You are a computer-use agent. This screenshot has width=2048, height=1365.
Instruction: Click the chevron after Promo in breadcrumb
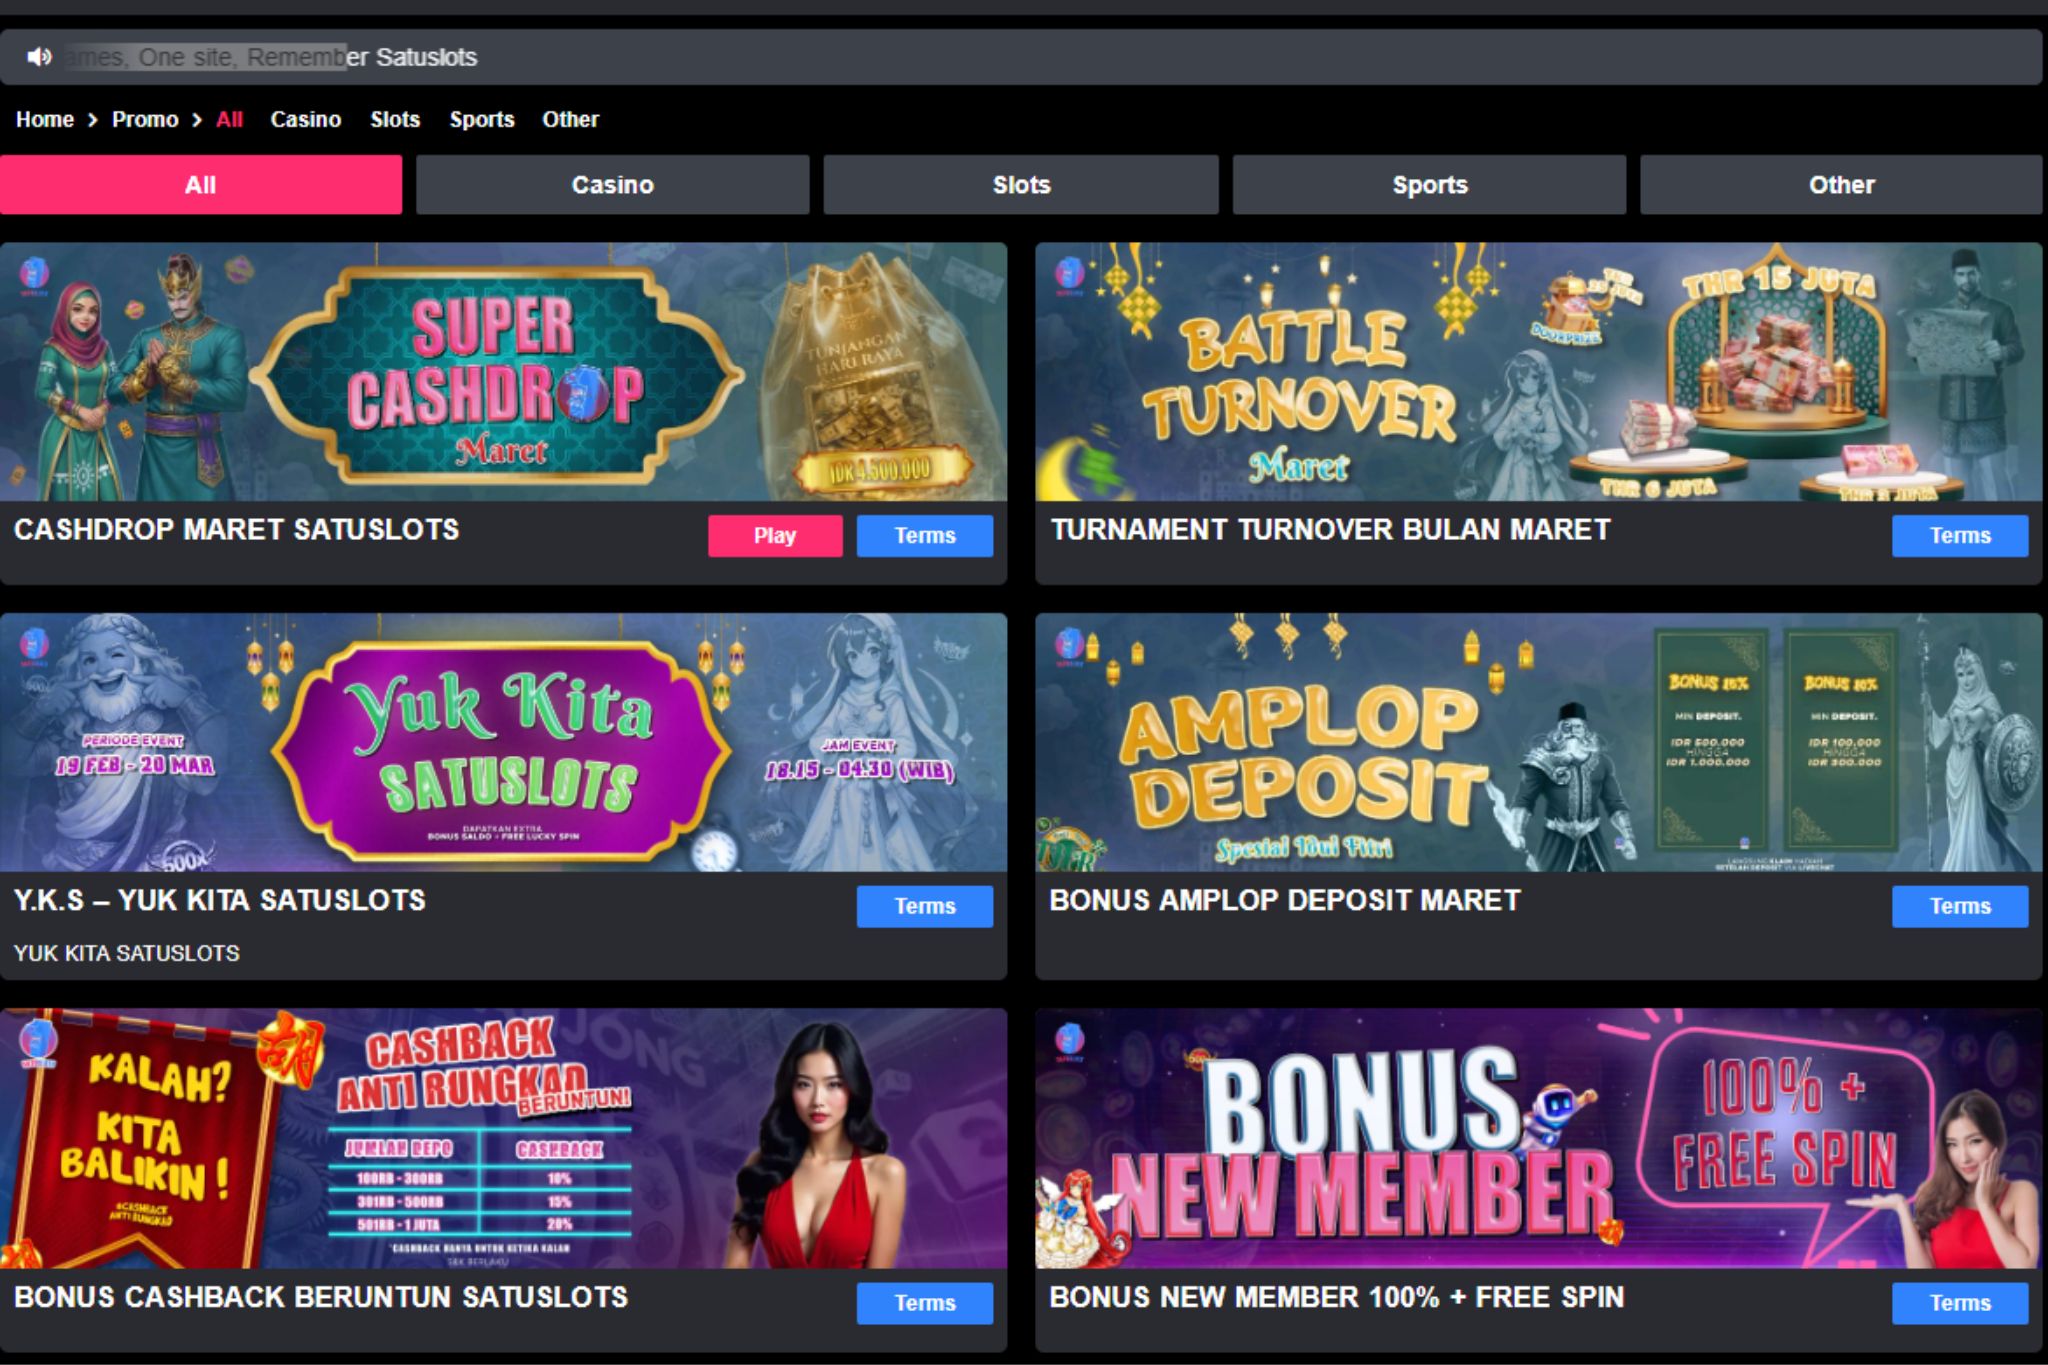(197, 120)
